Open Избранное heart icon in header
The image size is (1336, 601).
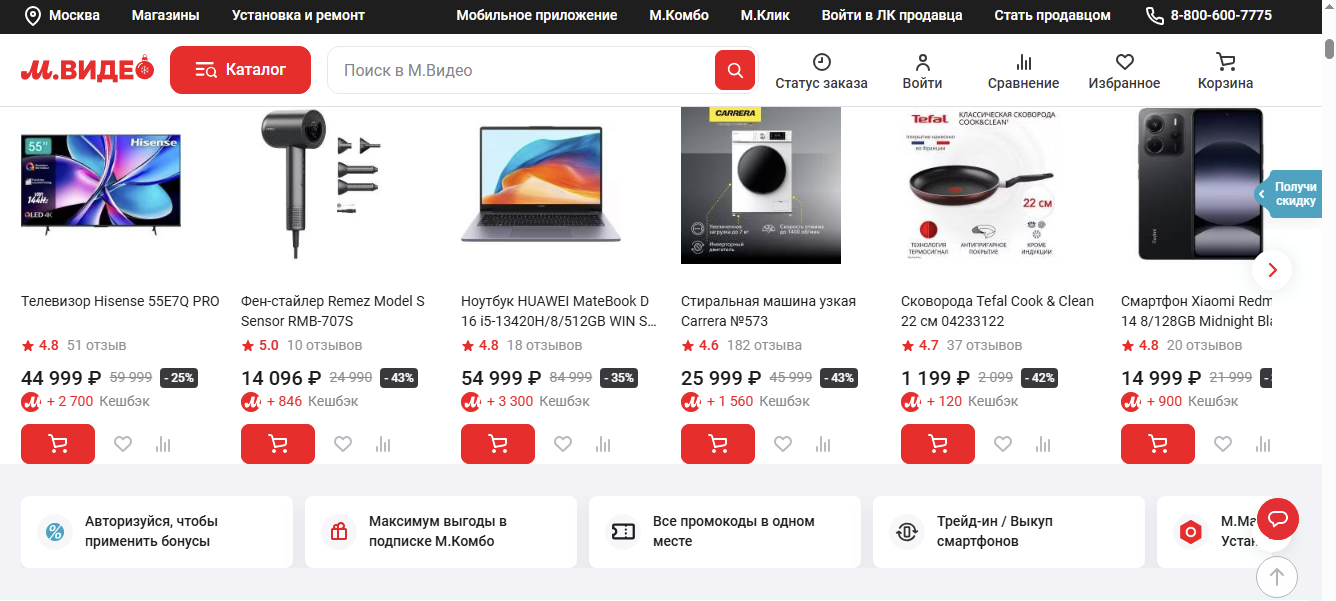(1124, 62)
